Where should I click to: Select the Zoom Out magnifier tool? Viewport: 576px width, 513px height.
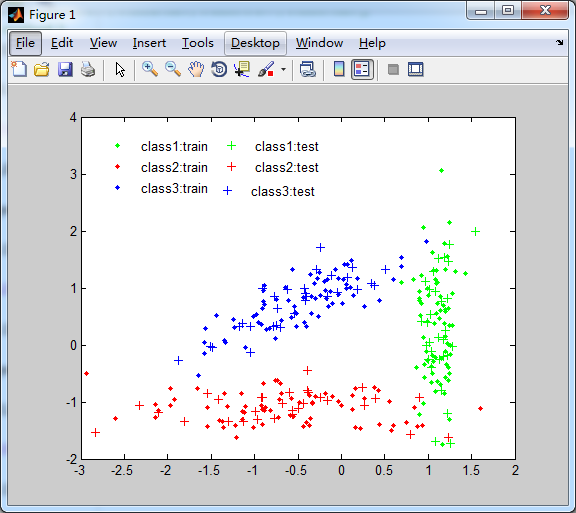point(173,69)
